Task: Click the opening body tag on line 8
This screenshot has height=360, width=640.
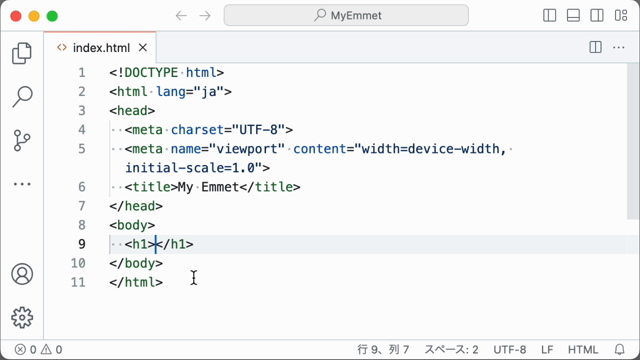Action: coord(132,225)
